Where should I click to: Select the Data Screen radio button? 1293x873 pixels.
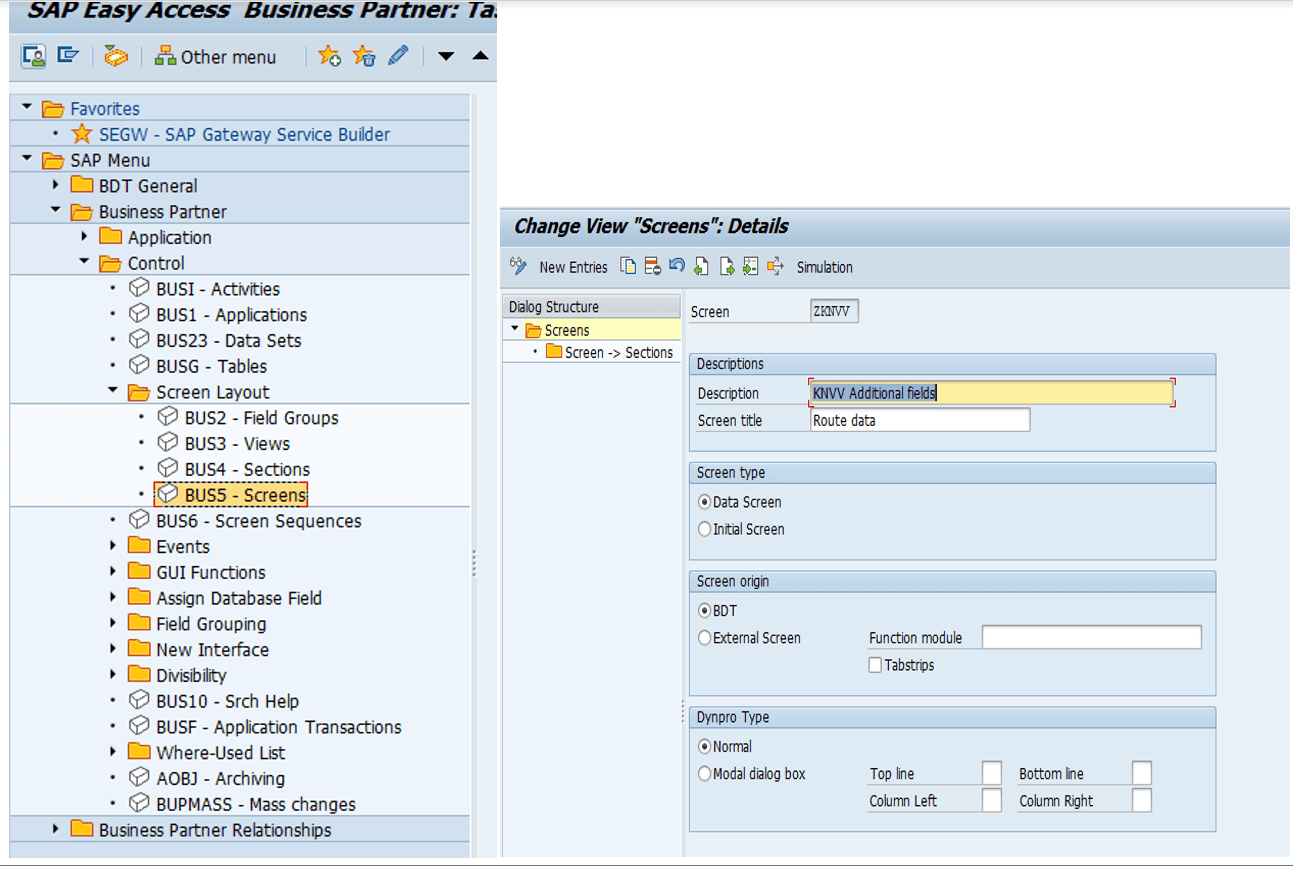[x=705, y=502]
